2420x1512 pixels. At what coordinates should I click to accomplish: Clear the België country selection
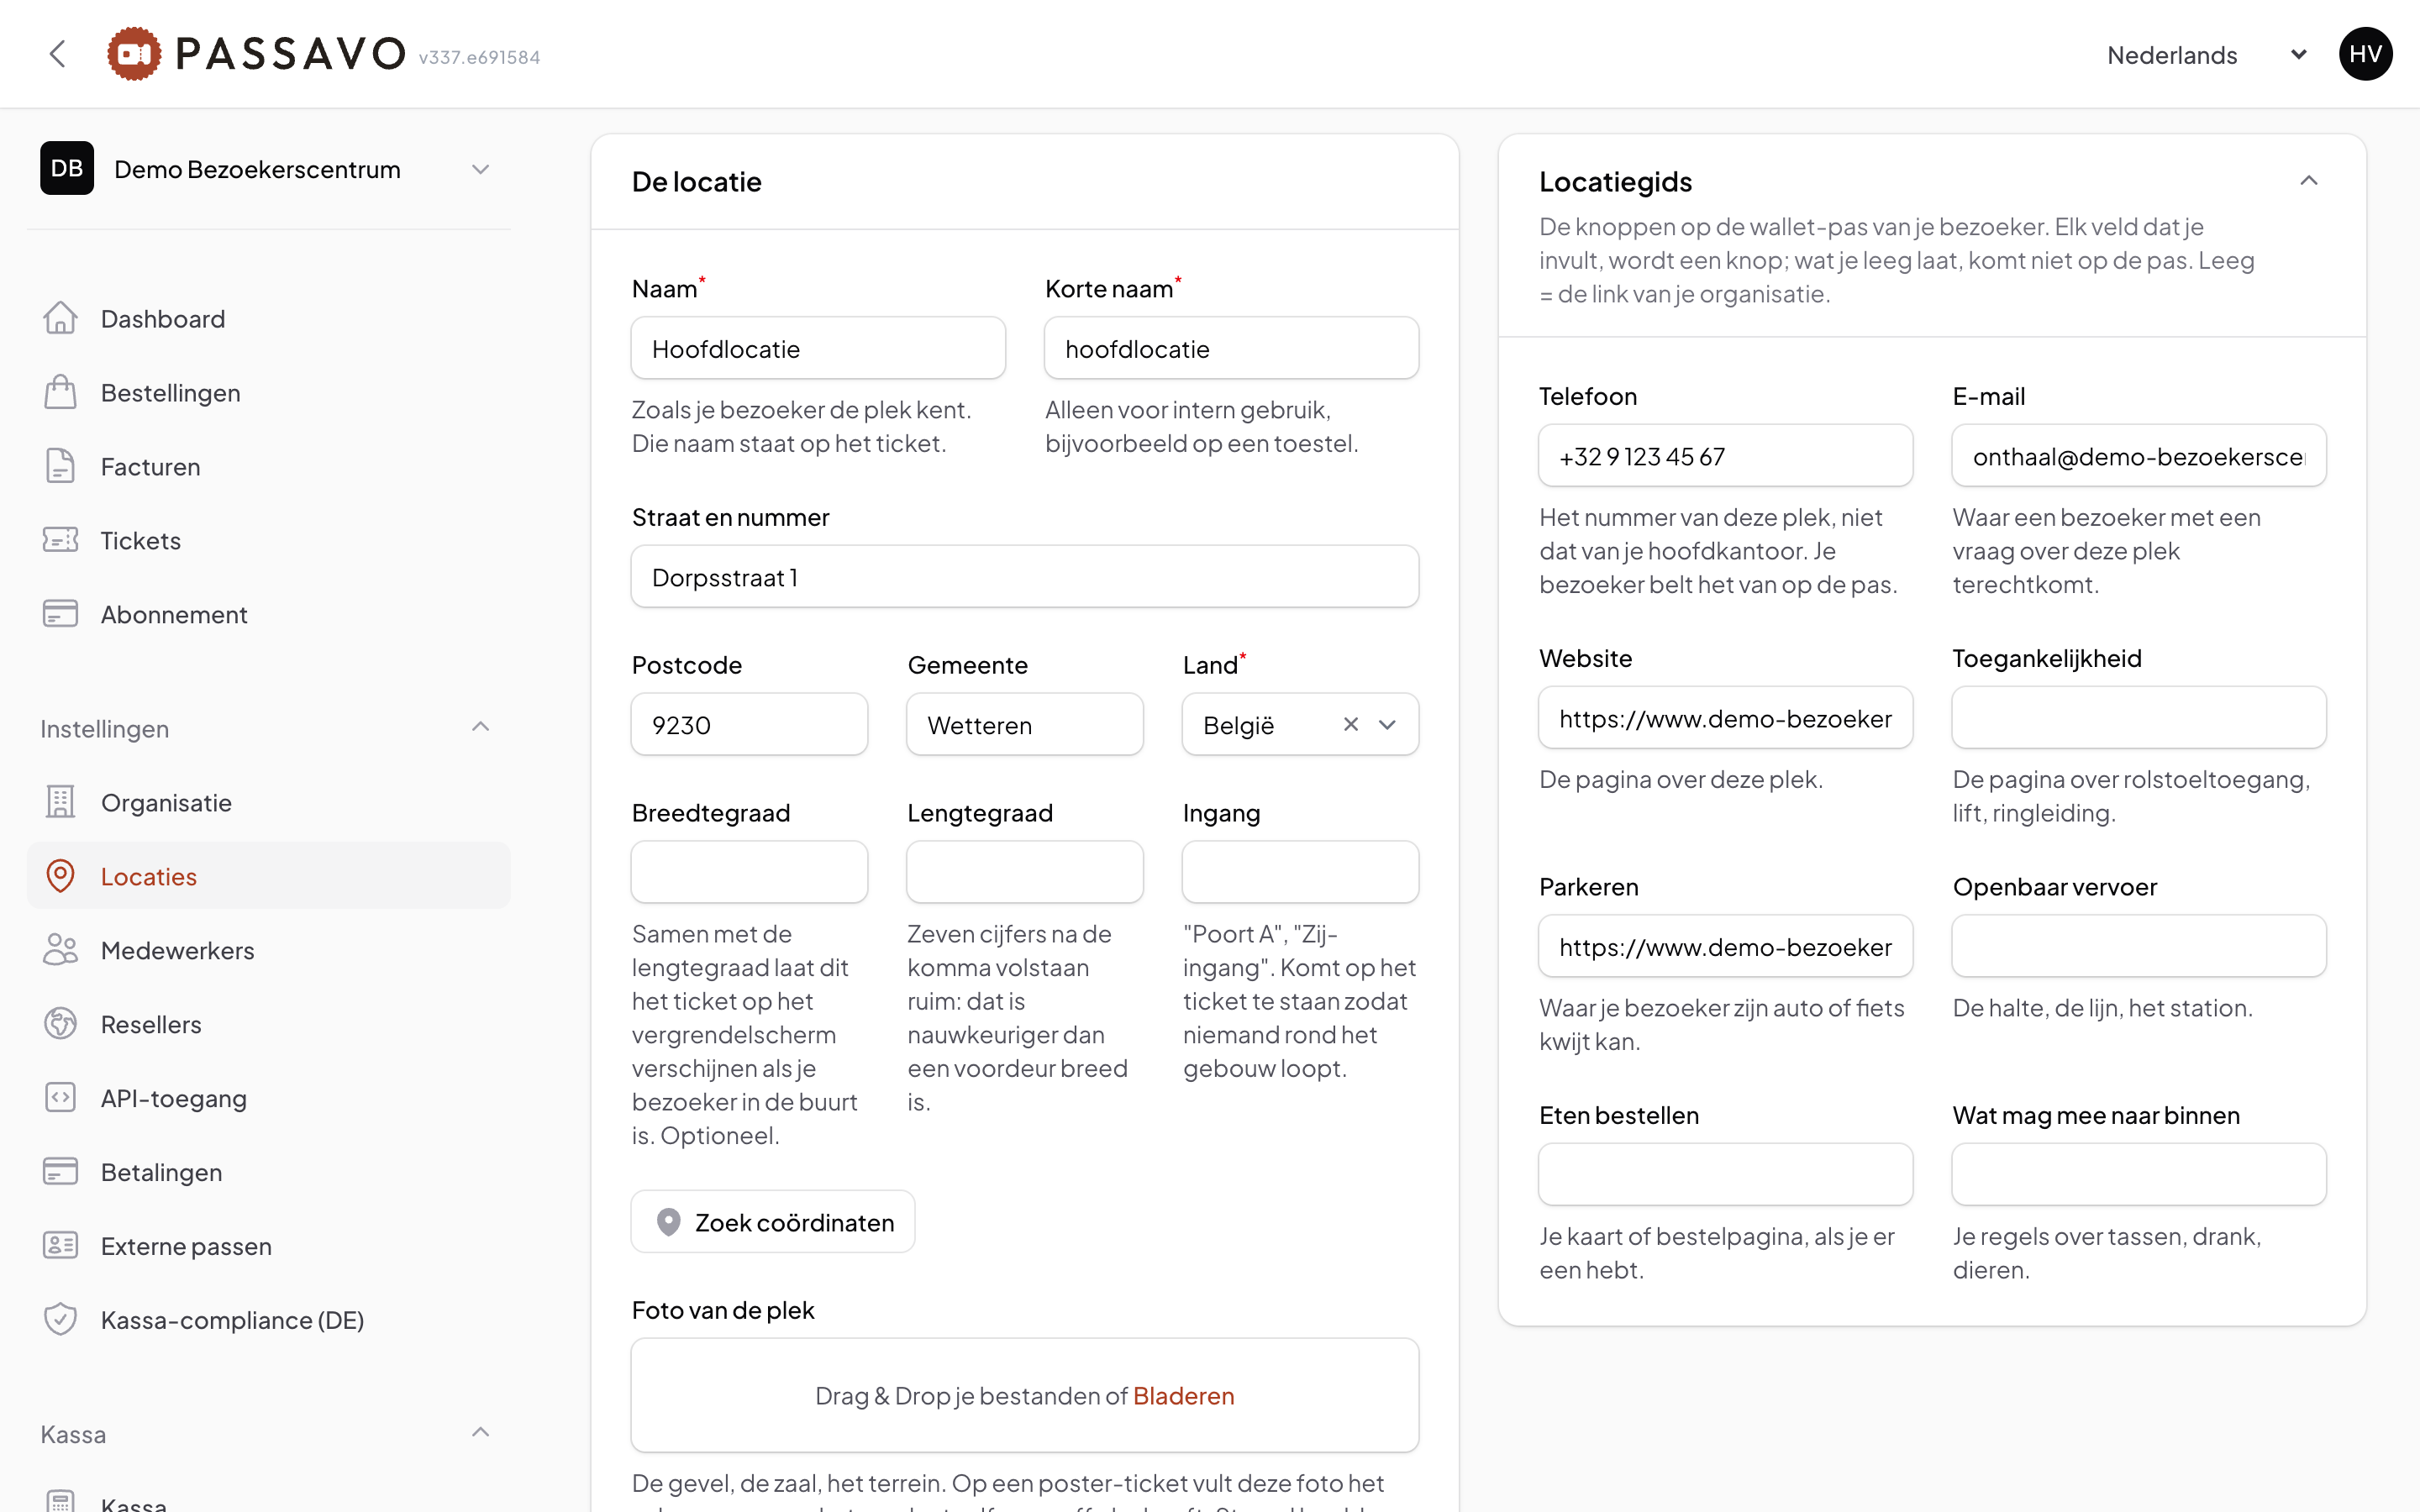click(x=1351, y=725)
